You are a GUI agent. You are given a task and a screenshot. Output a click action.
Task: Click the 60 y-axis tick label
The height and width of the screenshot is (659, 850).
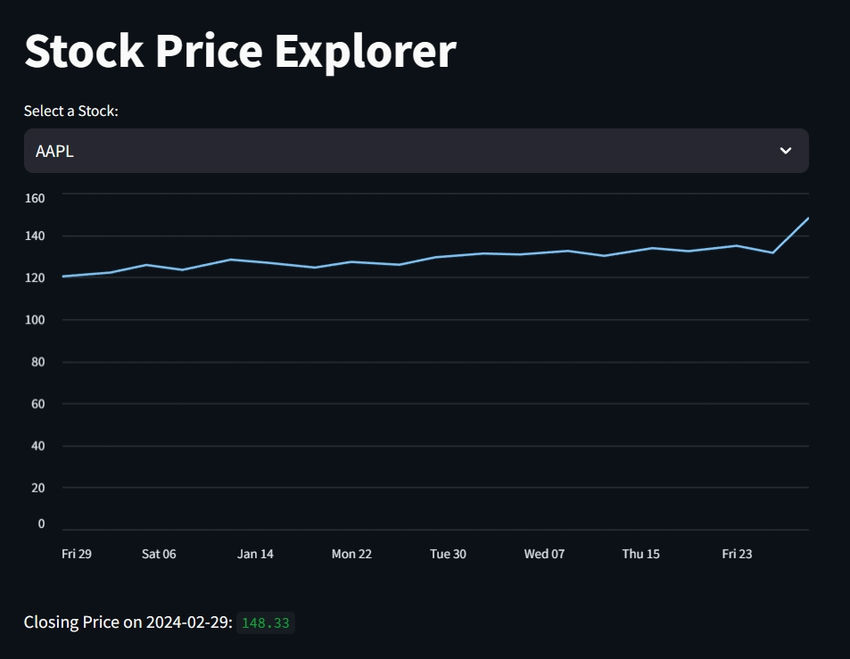point(38,404)
